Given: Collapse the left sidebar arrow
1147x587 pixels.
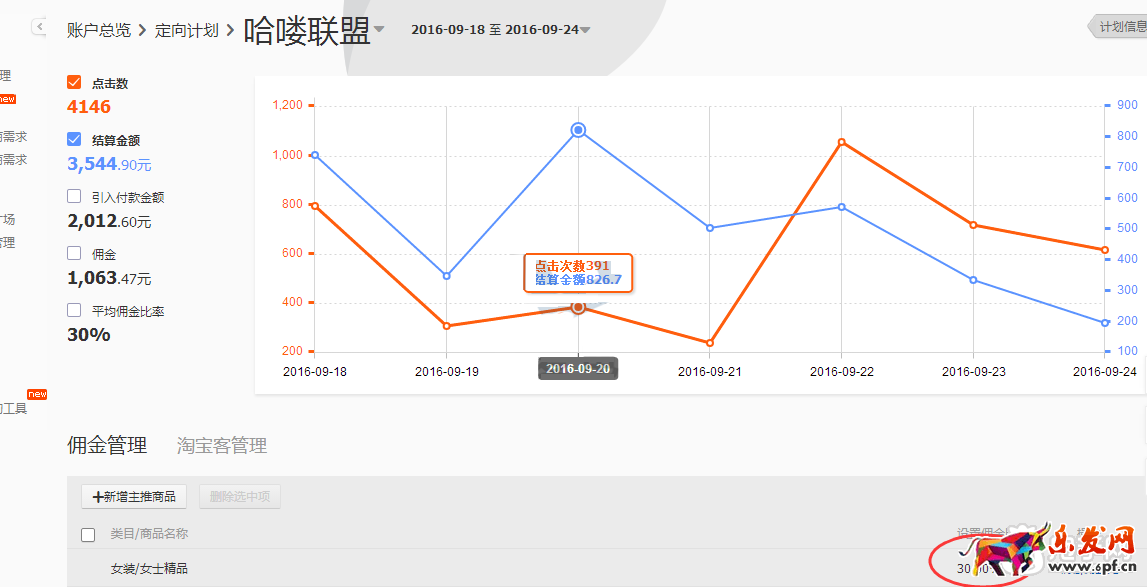Looking at the screenshot, I should (x=39, y=27).
